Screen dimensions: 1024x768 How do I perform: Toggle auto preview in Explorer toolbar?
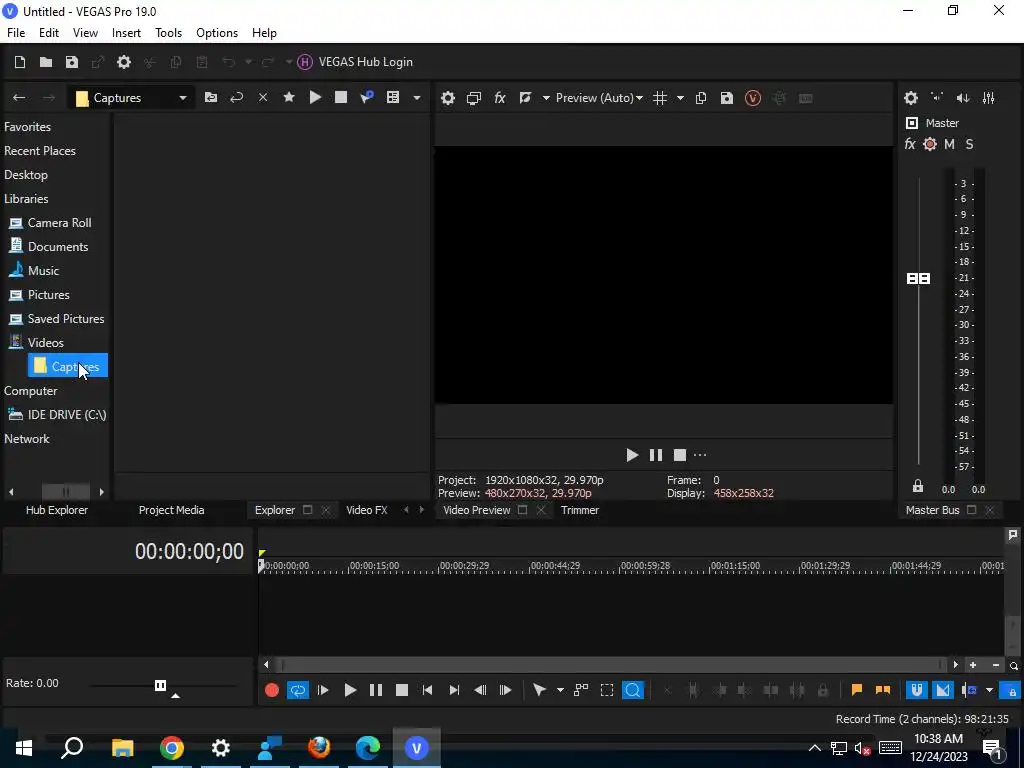[367, 97]
